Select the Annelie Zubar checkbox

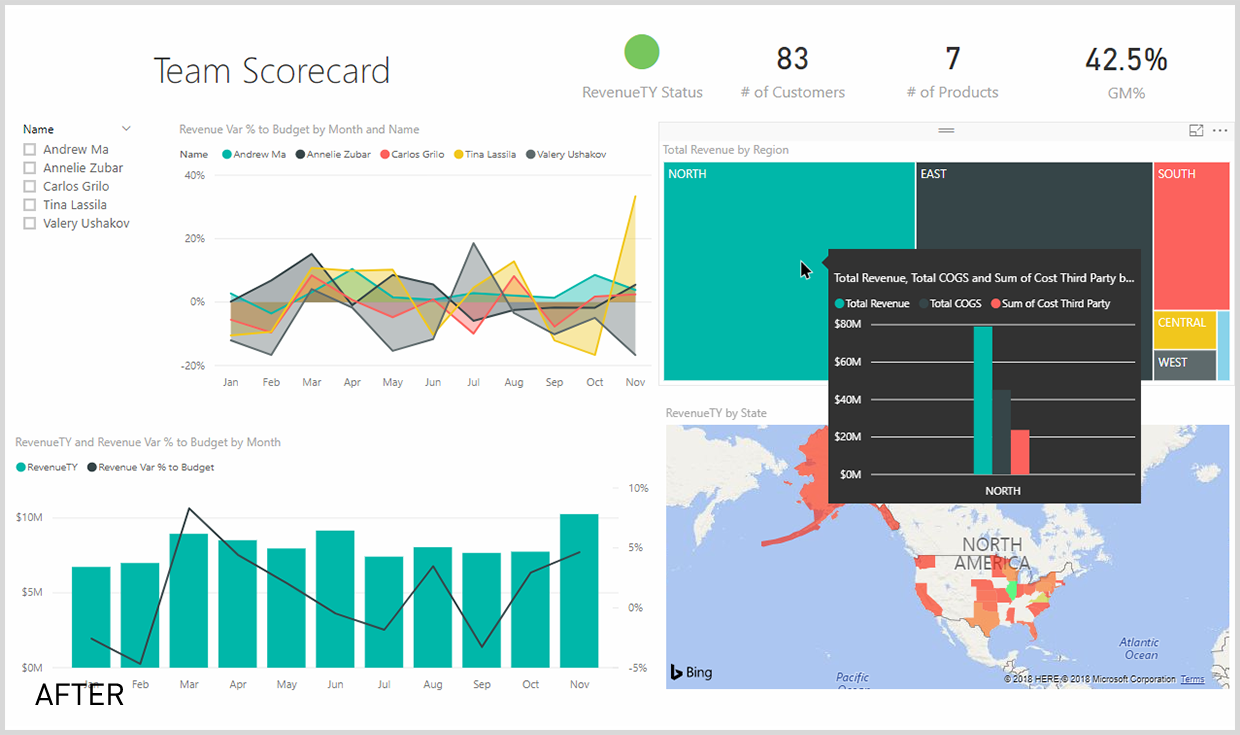click(30, 169)
